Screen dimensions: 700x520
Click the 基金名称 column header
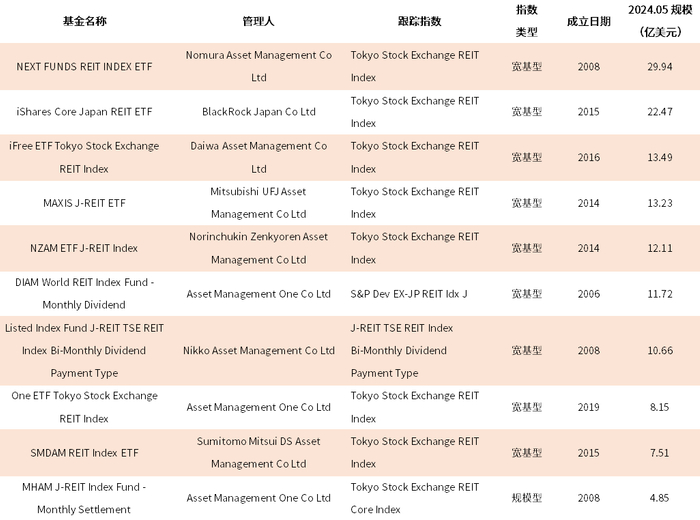click(84, 21)
